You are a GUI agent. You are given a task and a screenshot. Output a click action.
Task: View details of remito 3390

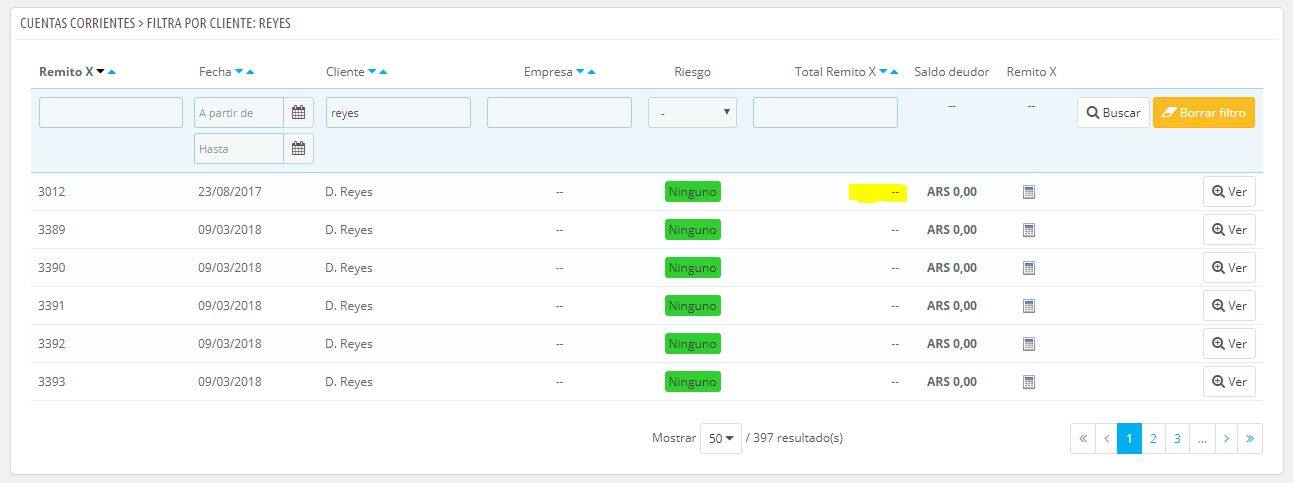point(1229,268)
